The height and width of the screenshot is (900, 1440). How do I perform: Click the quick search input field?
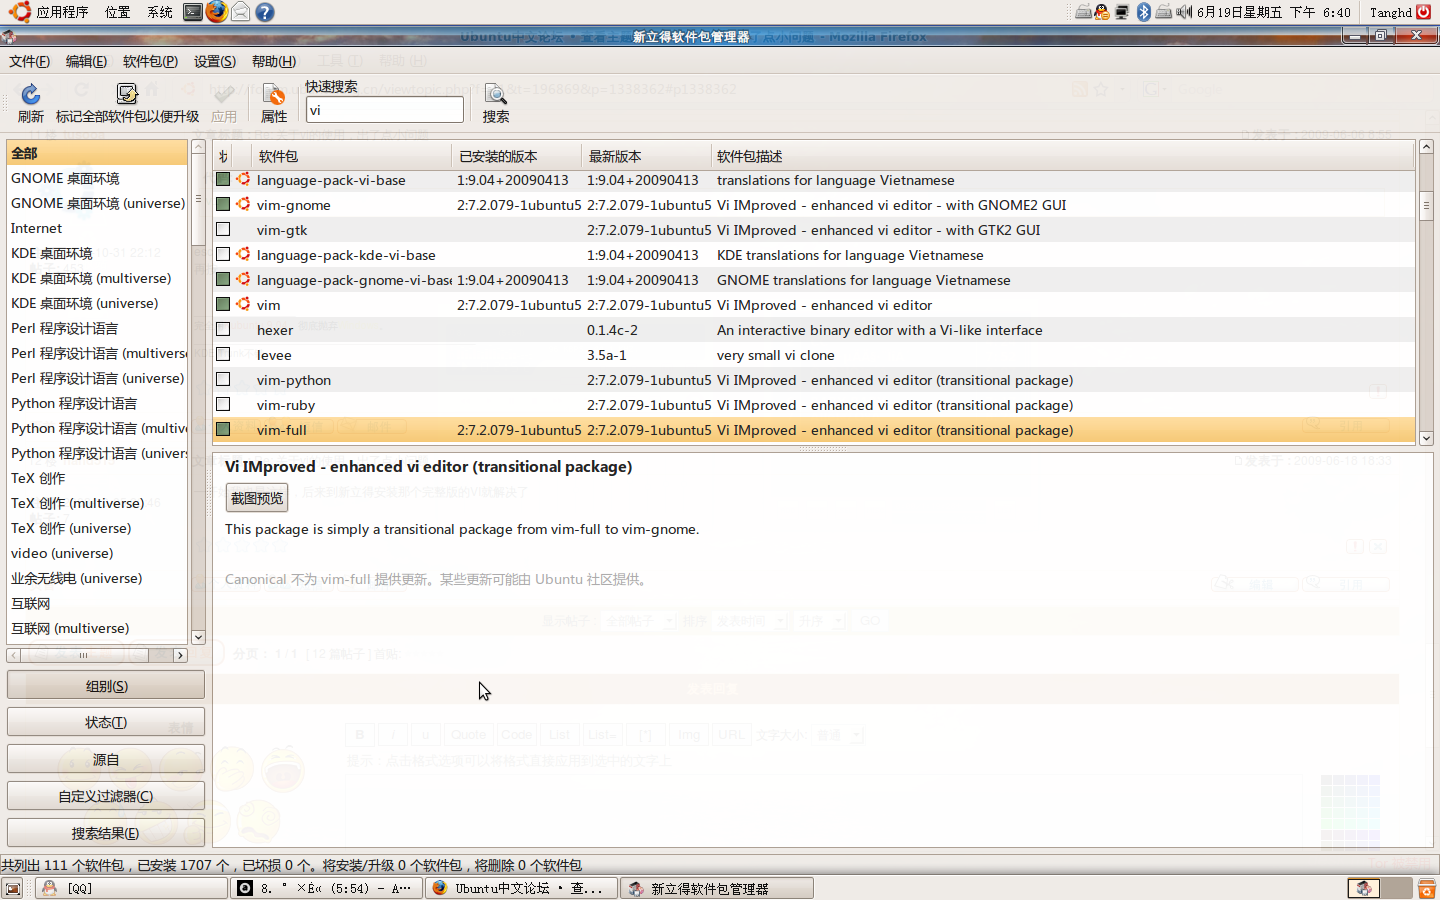(385, 110)
